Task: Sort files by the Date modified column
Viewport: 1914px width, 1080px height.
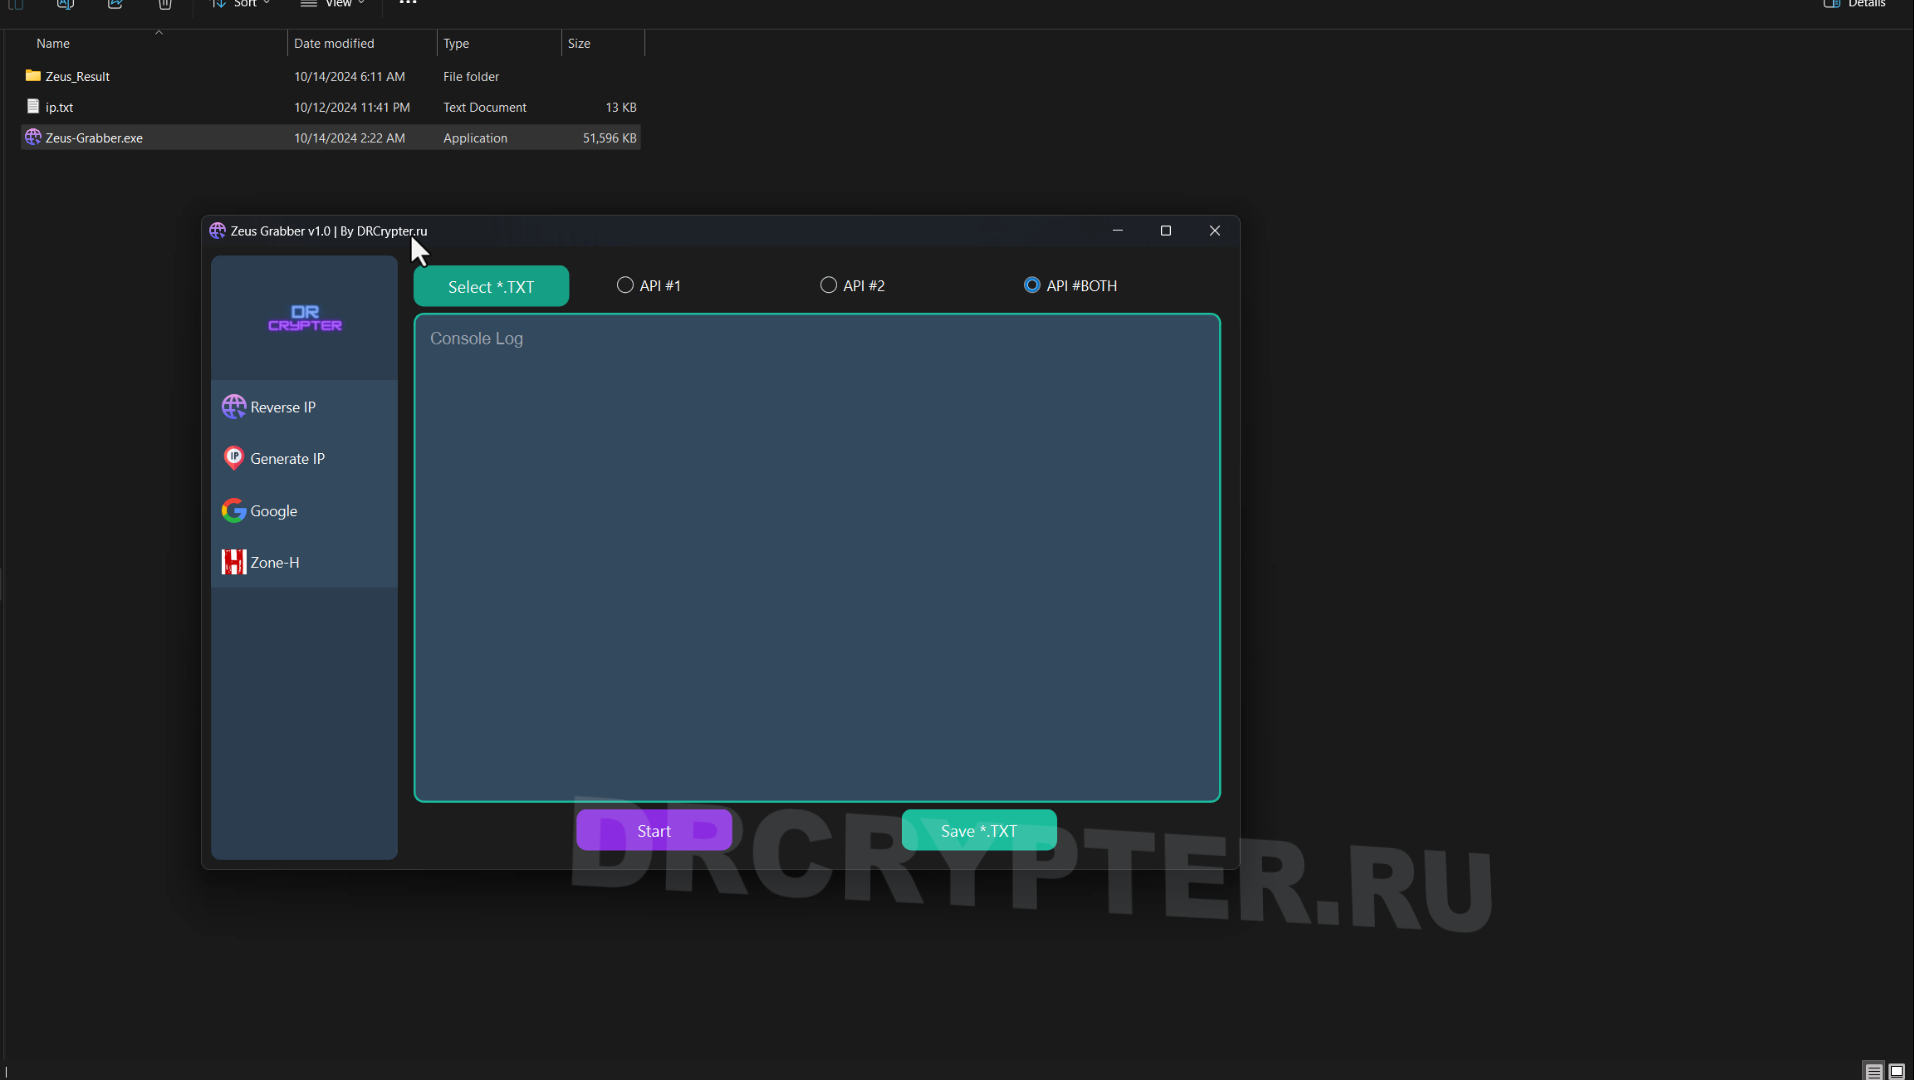Action: point(362,43)
